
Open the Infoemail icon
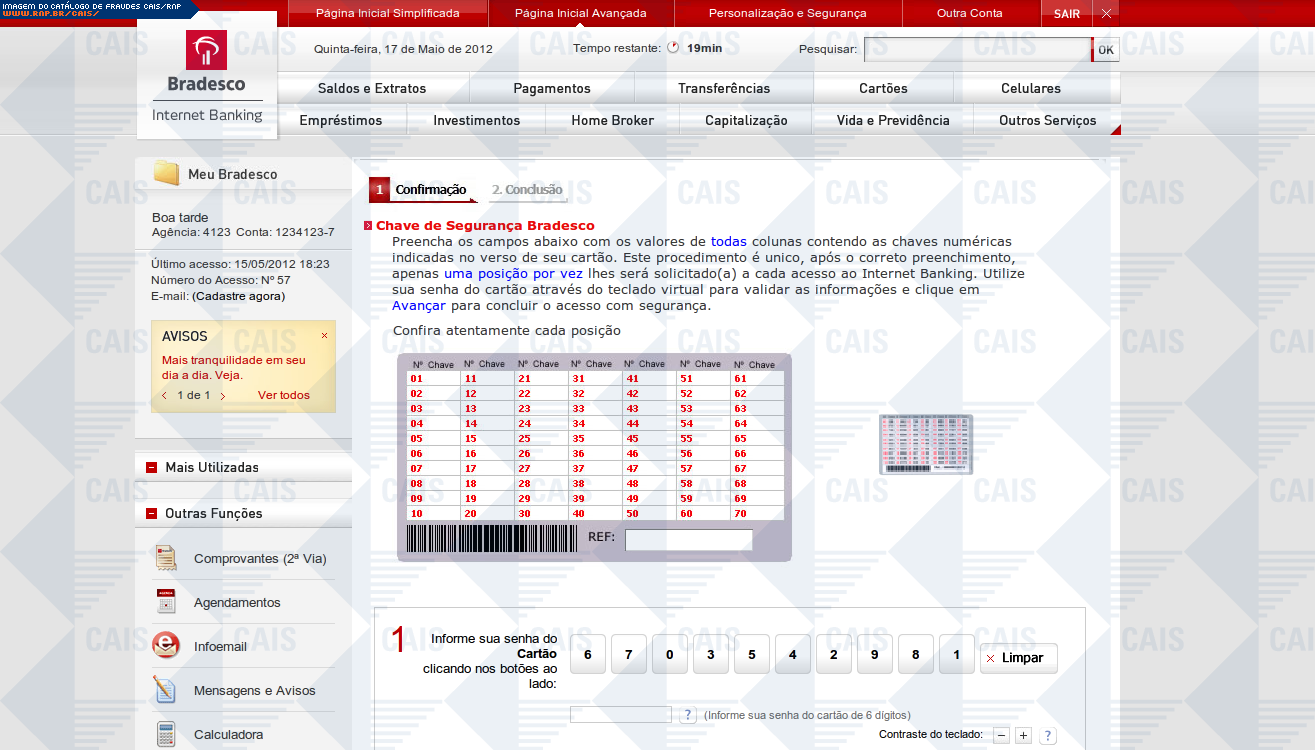(166, 646)
